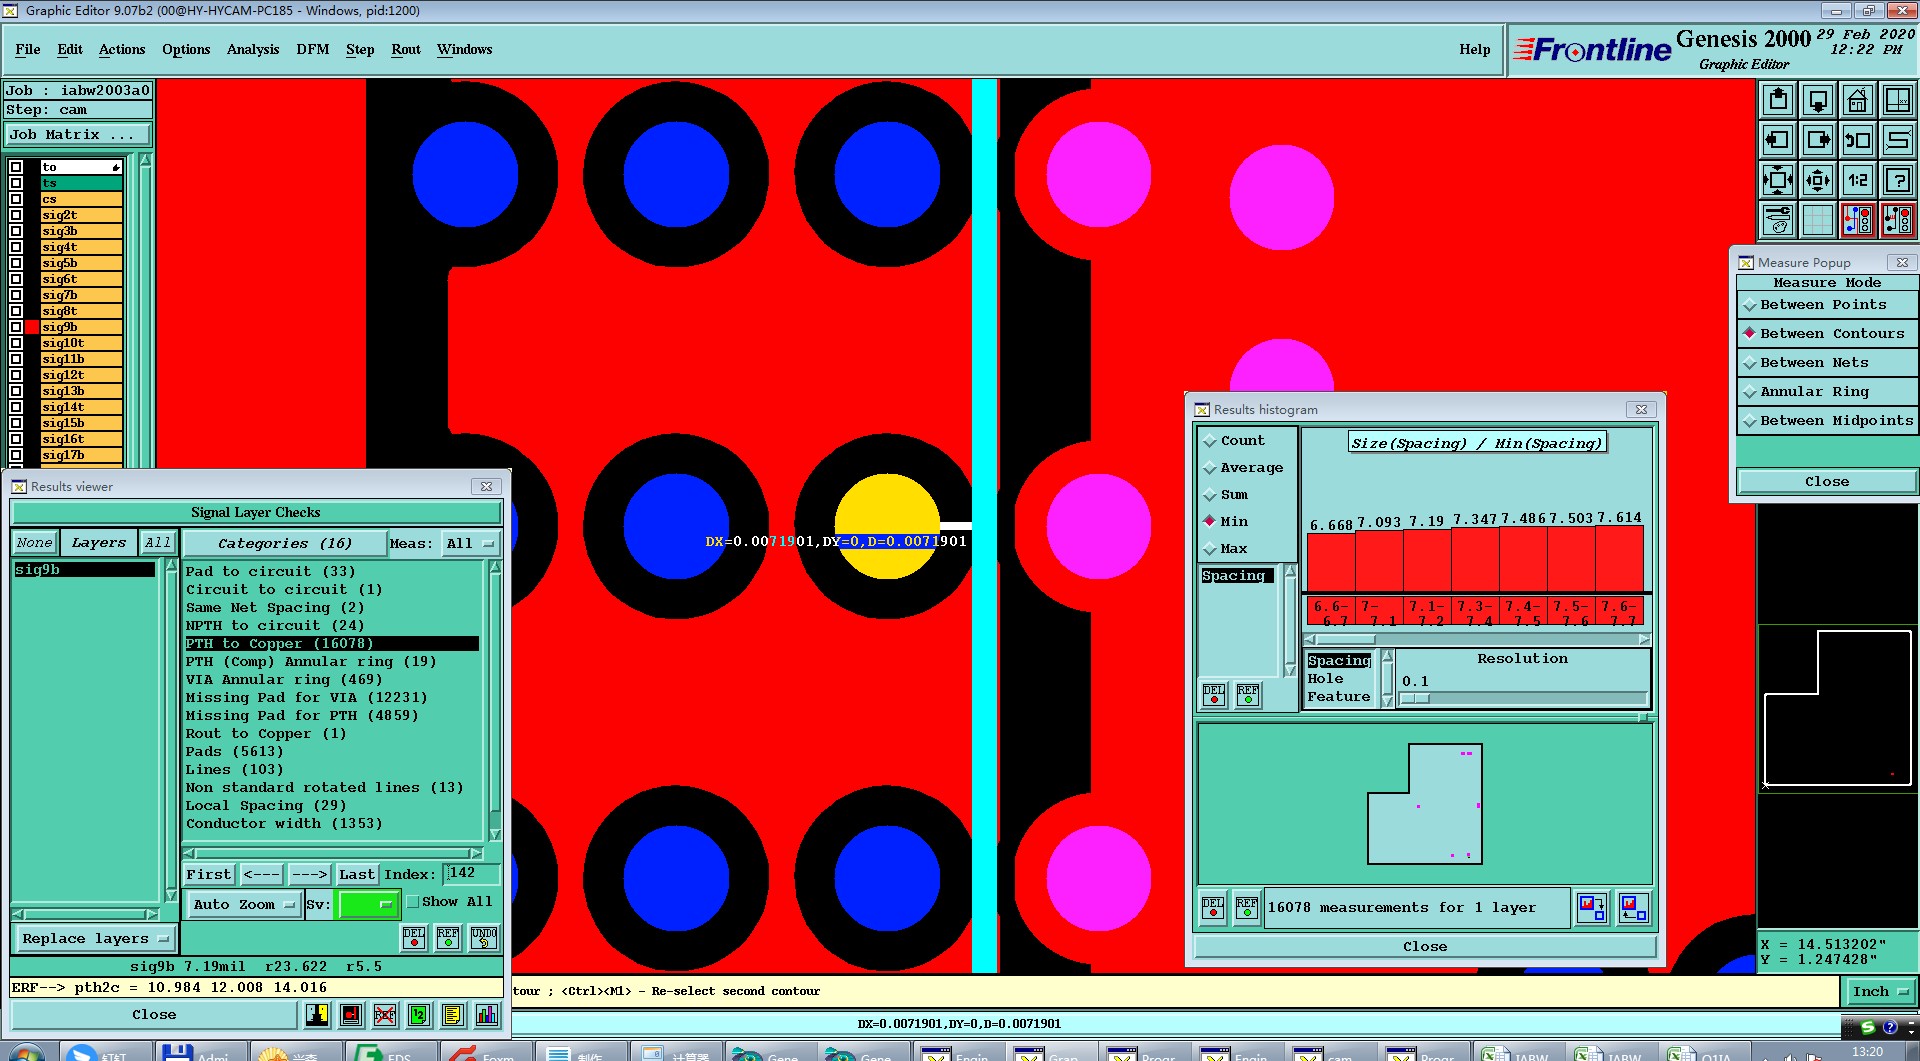Click Close button in Results histogram
This screenshot has width=1920, height=1061.
coord(1425,947)
